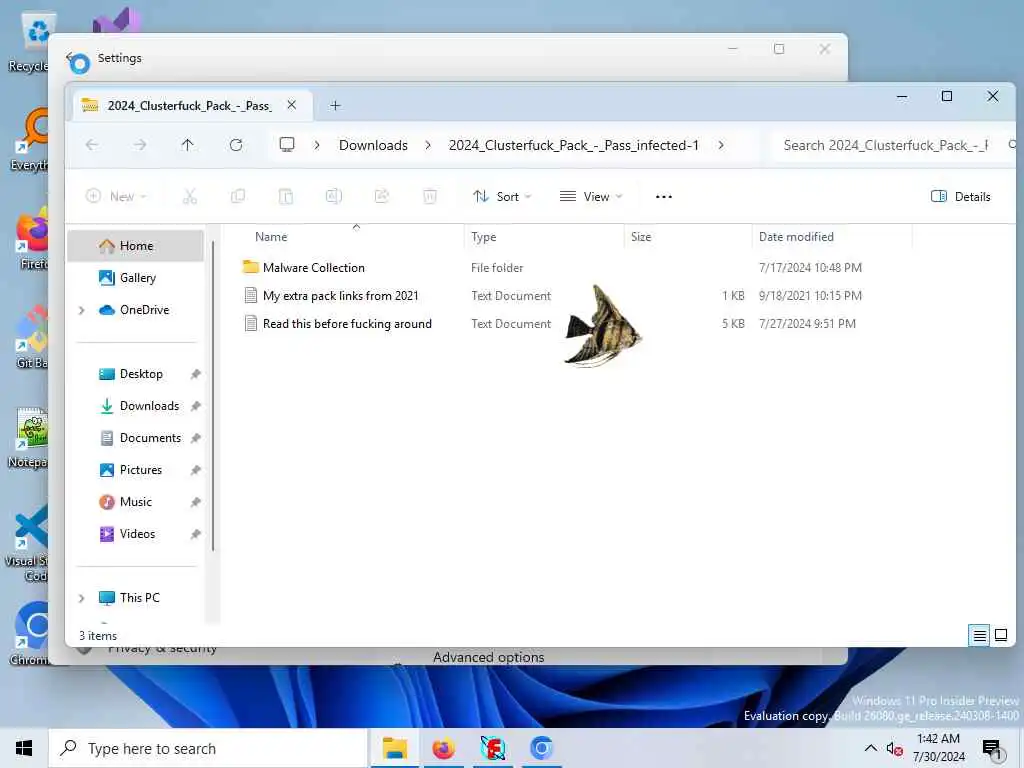This screenshot has height=768, width=1024.
Task: Open Gallery in the navigation pane
Action: coord(138,278)
